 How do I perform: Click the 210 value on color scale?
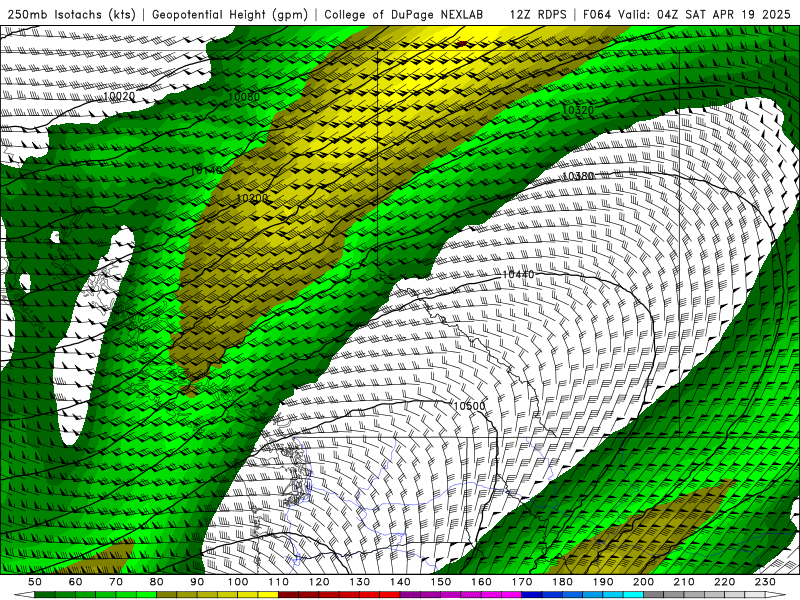pos(684,582)
